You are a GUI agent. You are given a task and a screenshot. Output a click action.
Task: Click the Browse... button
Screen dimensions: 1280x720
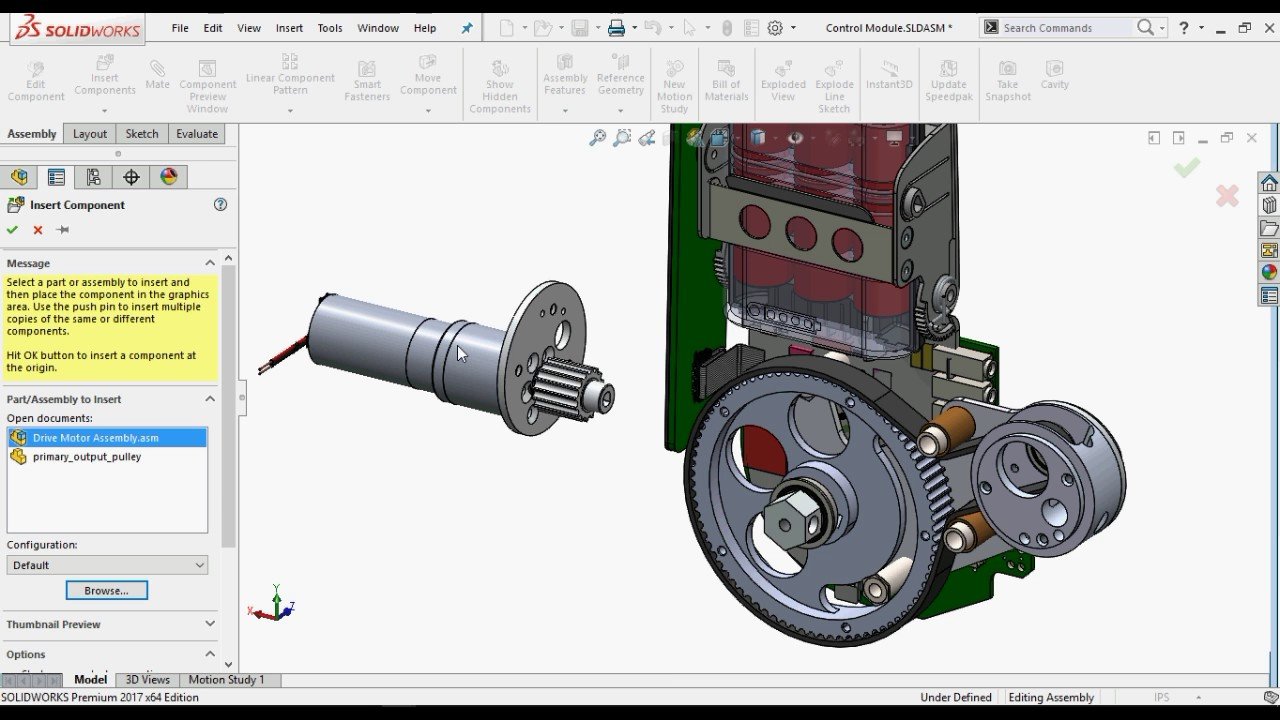(107, 591)
